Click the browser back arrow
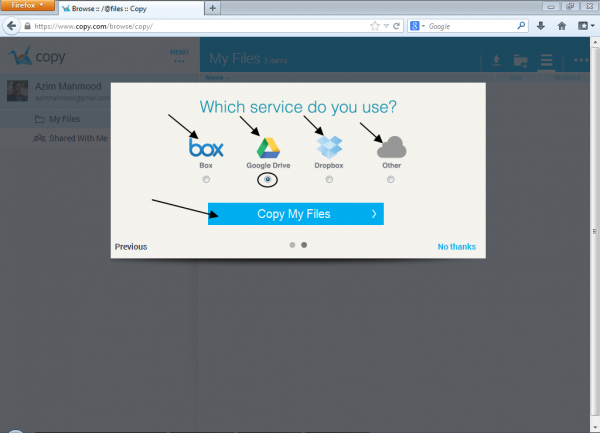600x433 pixels. coord(11,26)
